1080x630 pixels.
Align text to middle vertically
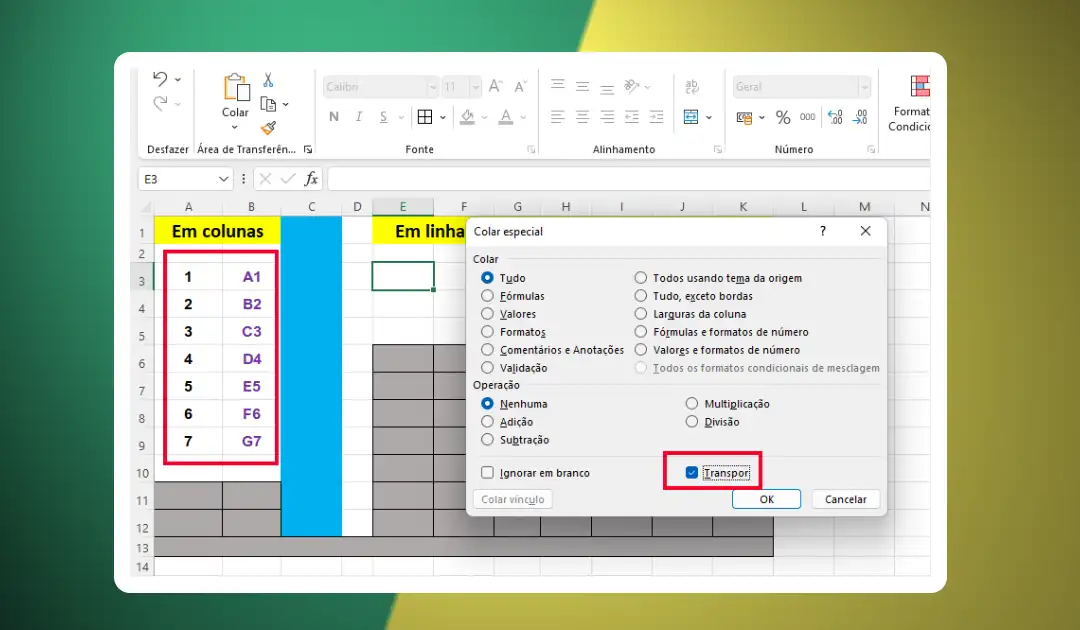(583, 86)
